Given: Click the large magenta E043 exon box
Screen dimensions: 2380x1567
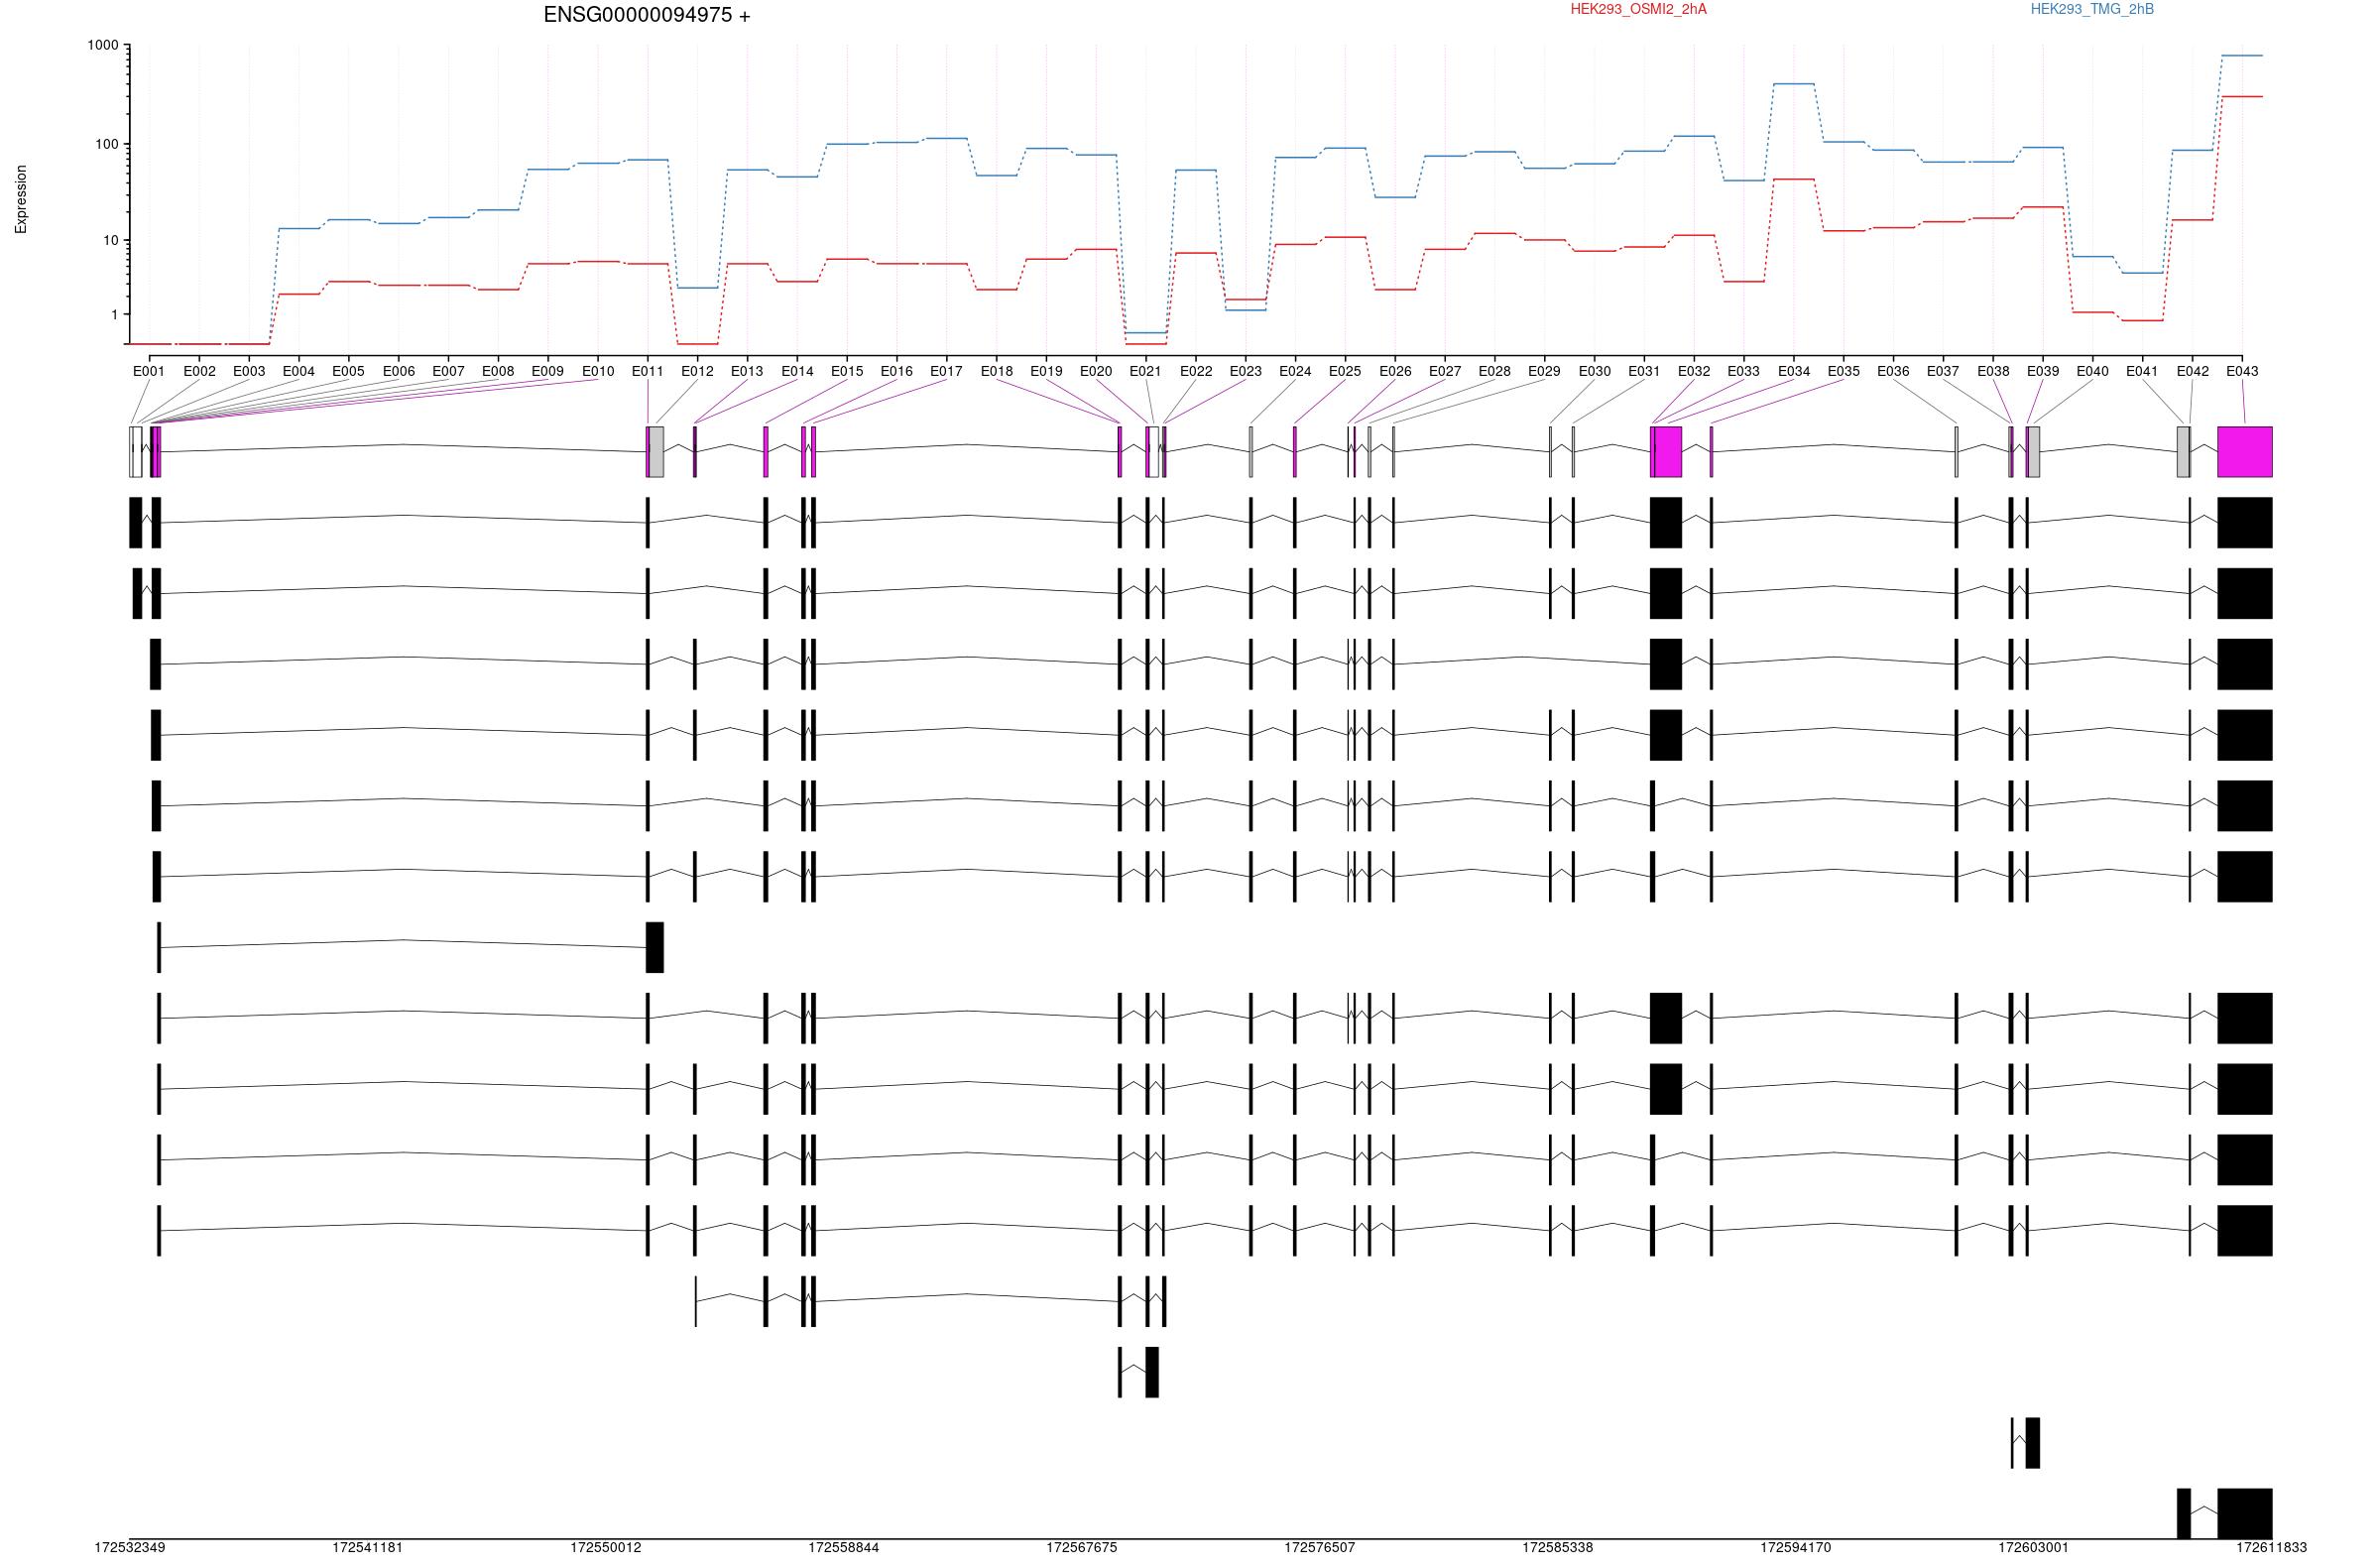Looking at the screenshot, I should point(2245,452).
